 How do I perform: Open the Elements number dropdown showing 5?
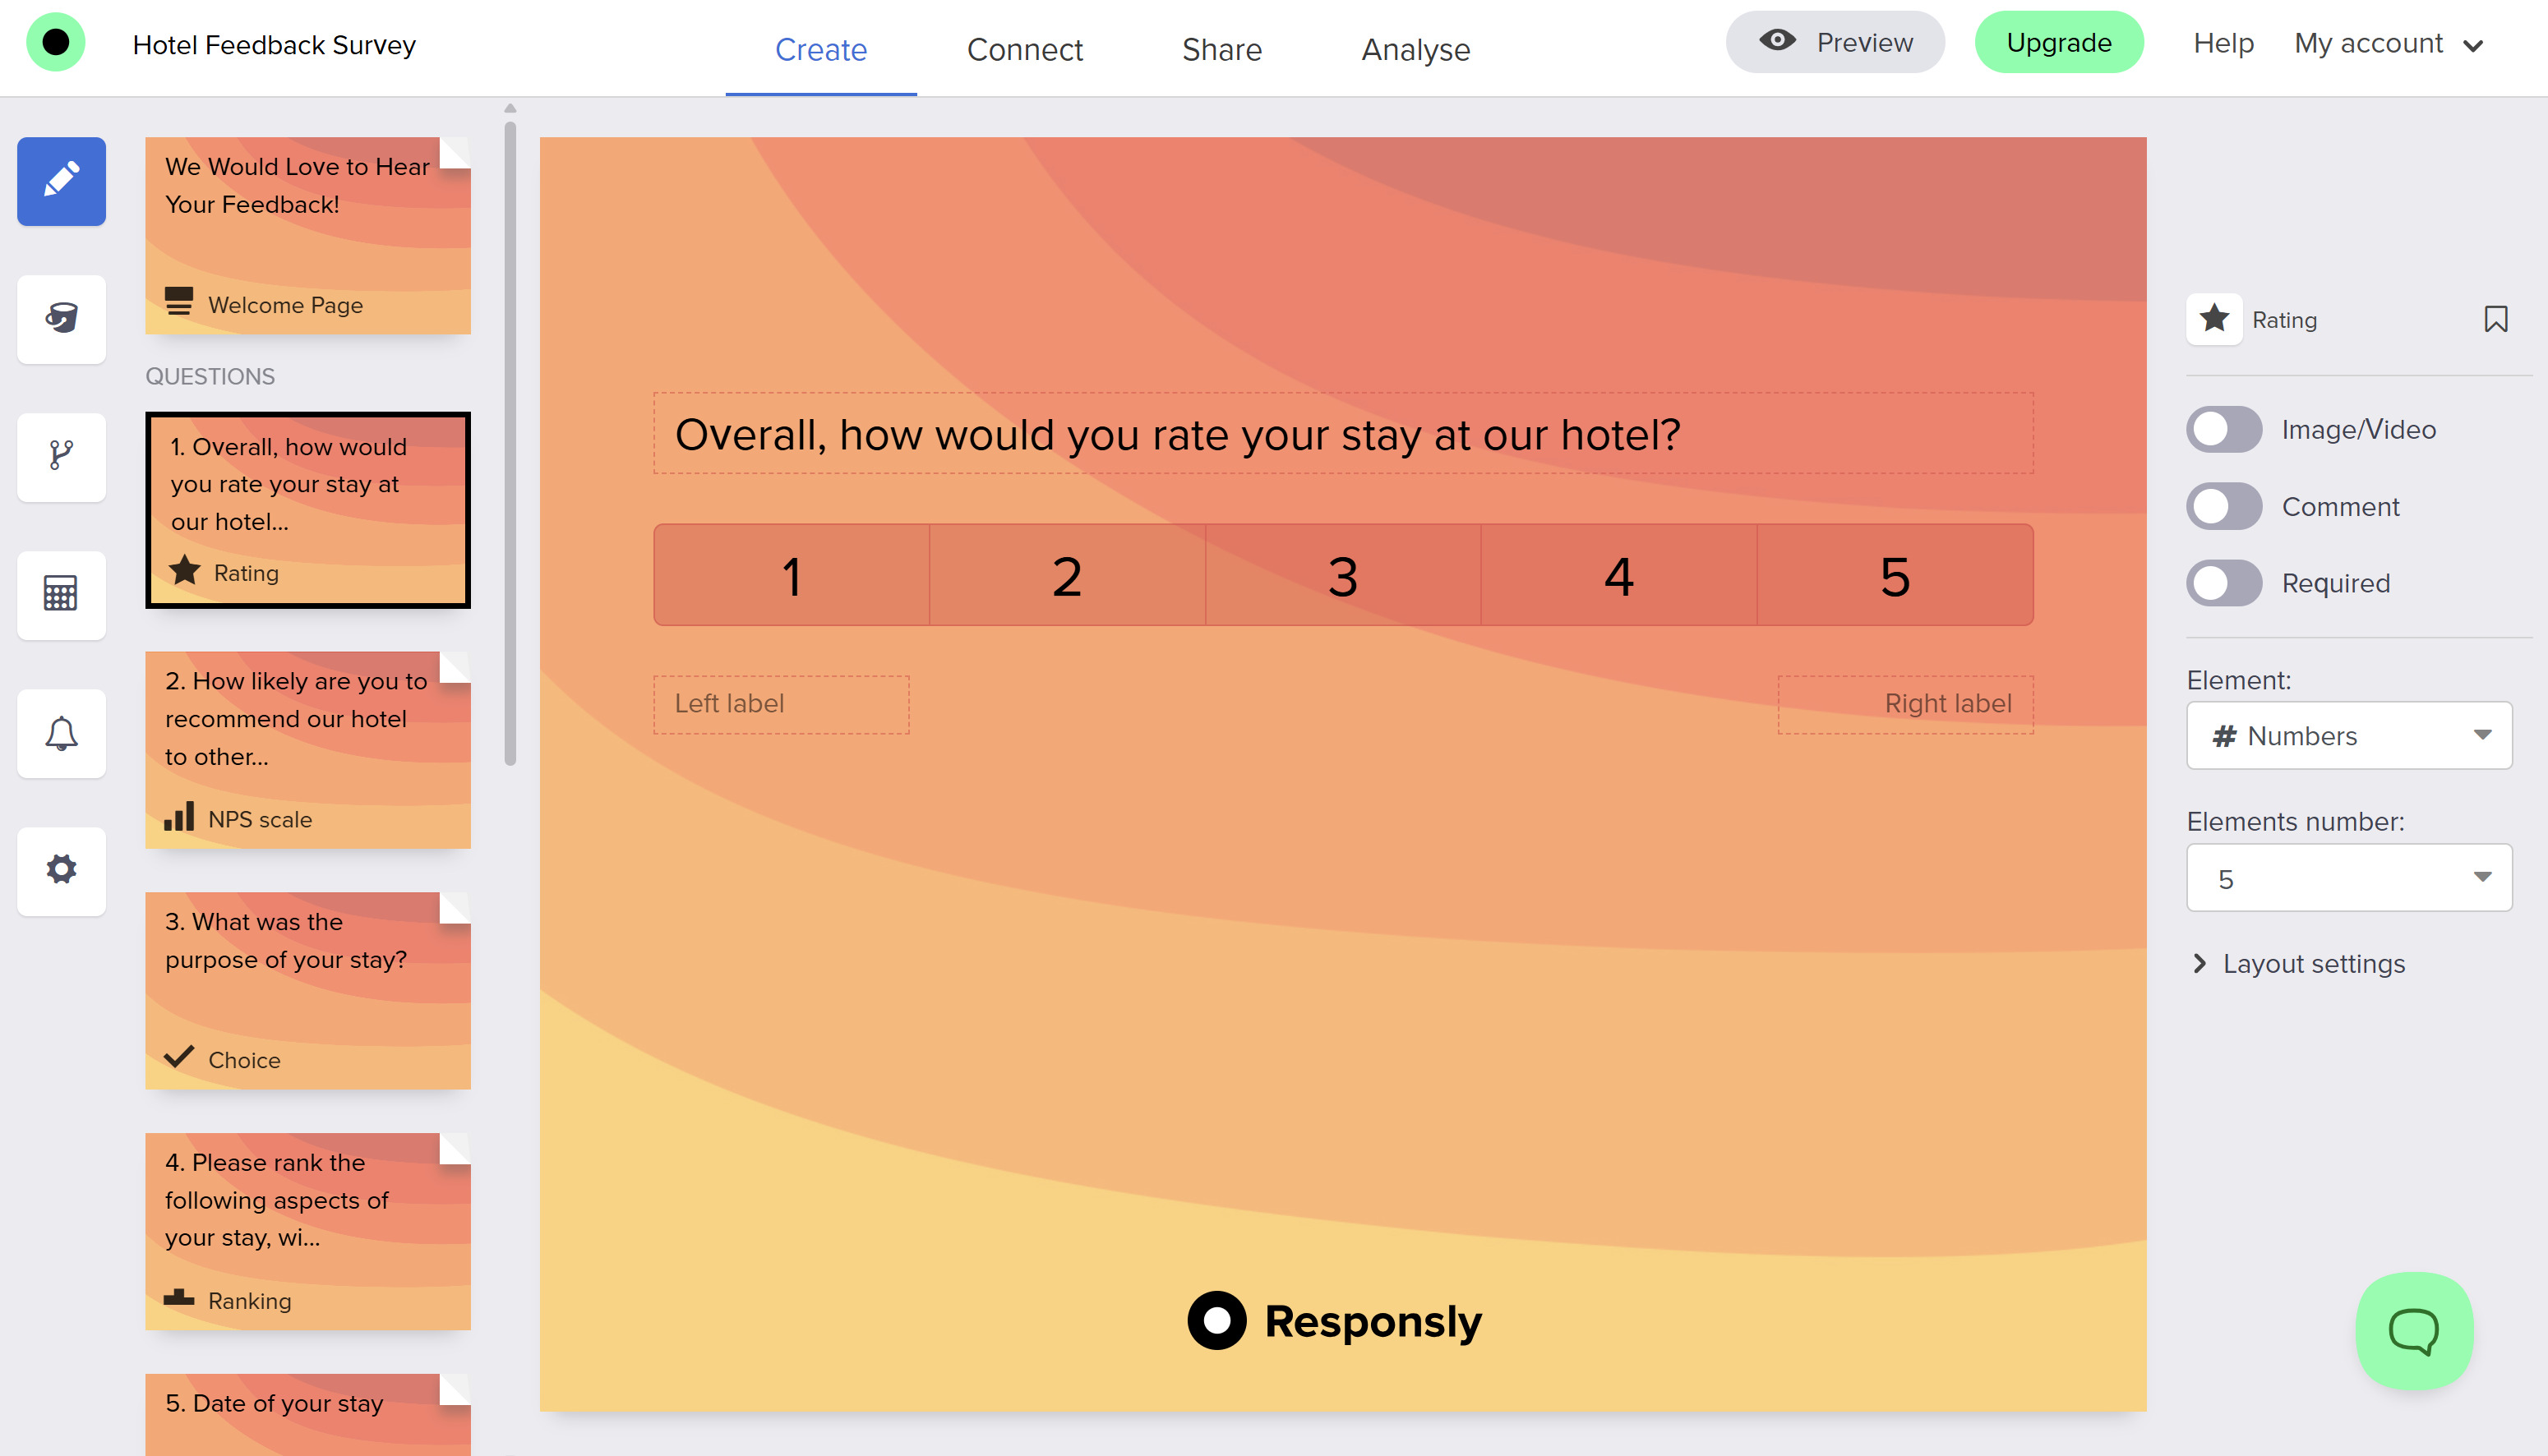coord(2349,878)
